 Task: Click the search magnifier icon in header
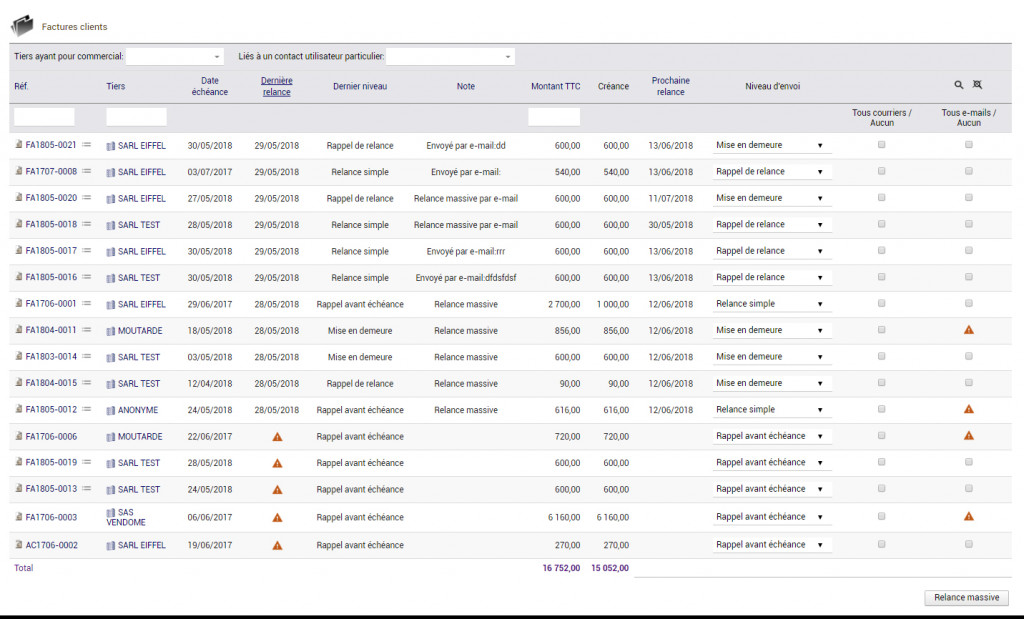[959, 86]
